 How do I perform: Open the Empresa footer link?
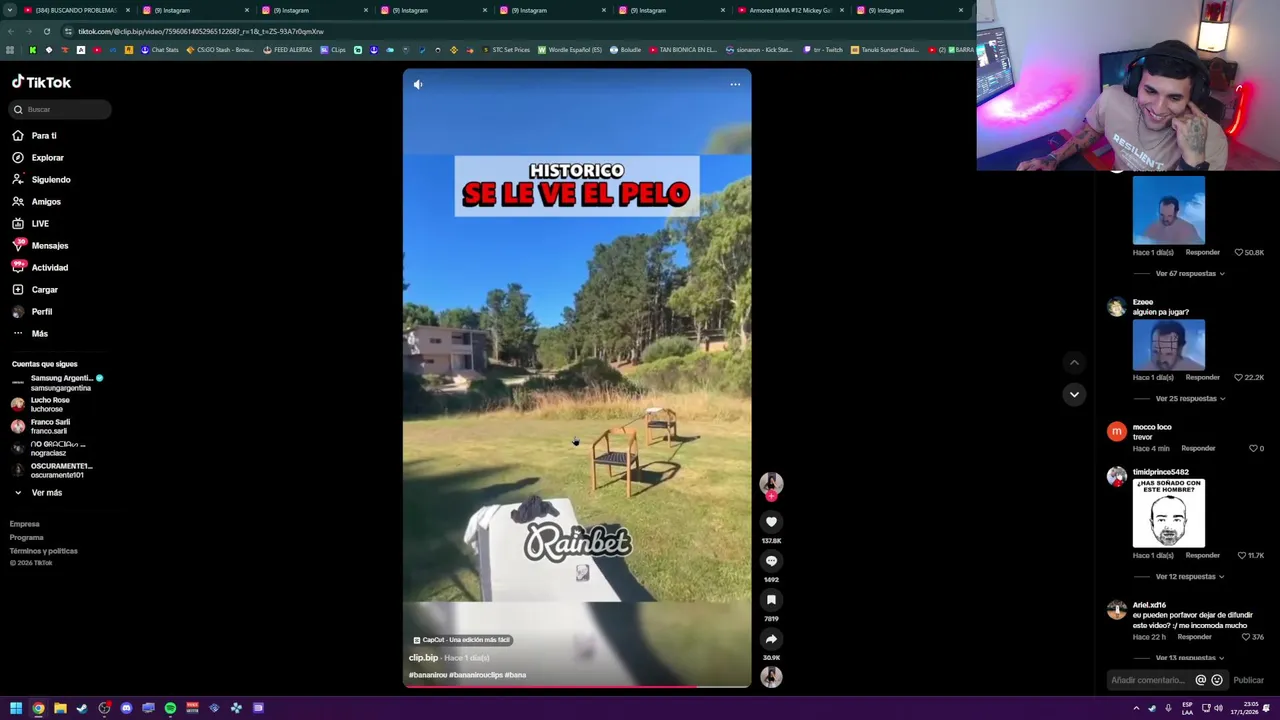[25, 524]
